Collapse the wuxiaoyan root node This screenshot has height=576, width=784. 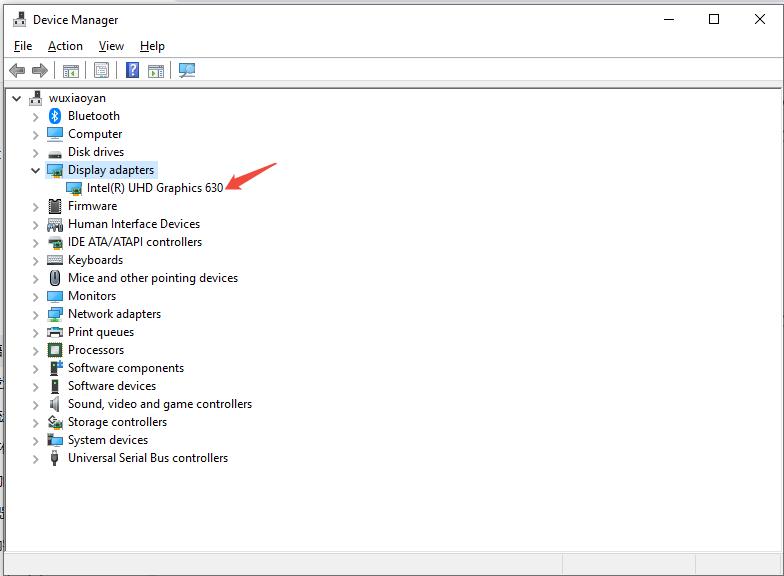(x=17, y=98)
